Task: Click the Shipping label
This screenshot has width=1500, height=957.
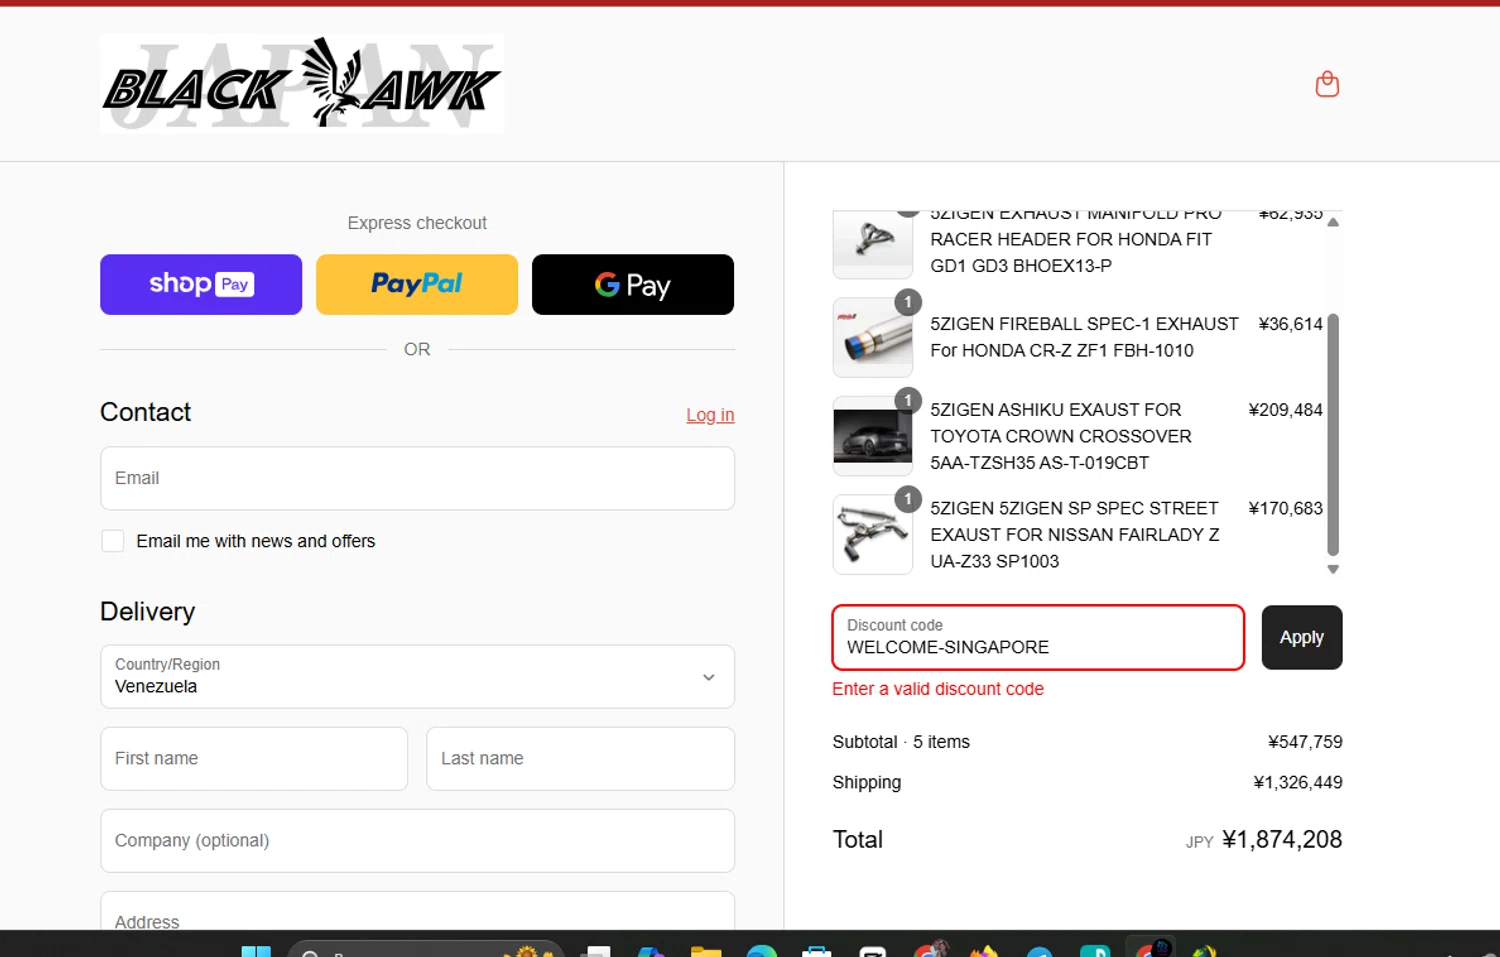Action: (867, 782)
